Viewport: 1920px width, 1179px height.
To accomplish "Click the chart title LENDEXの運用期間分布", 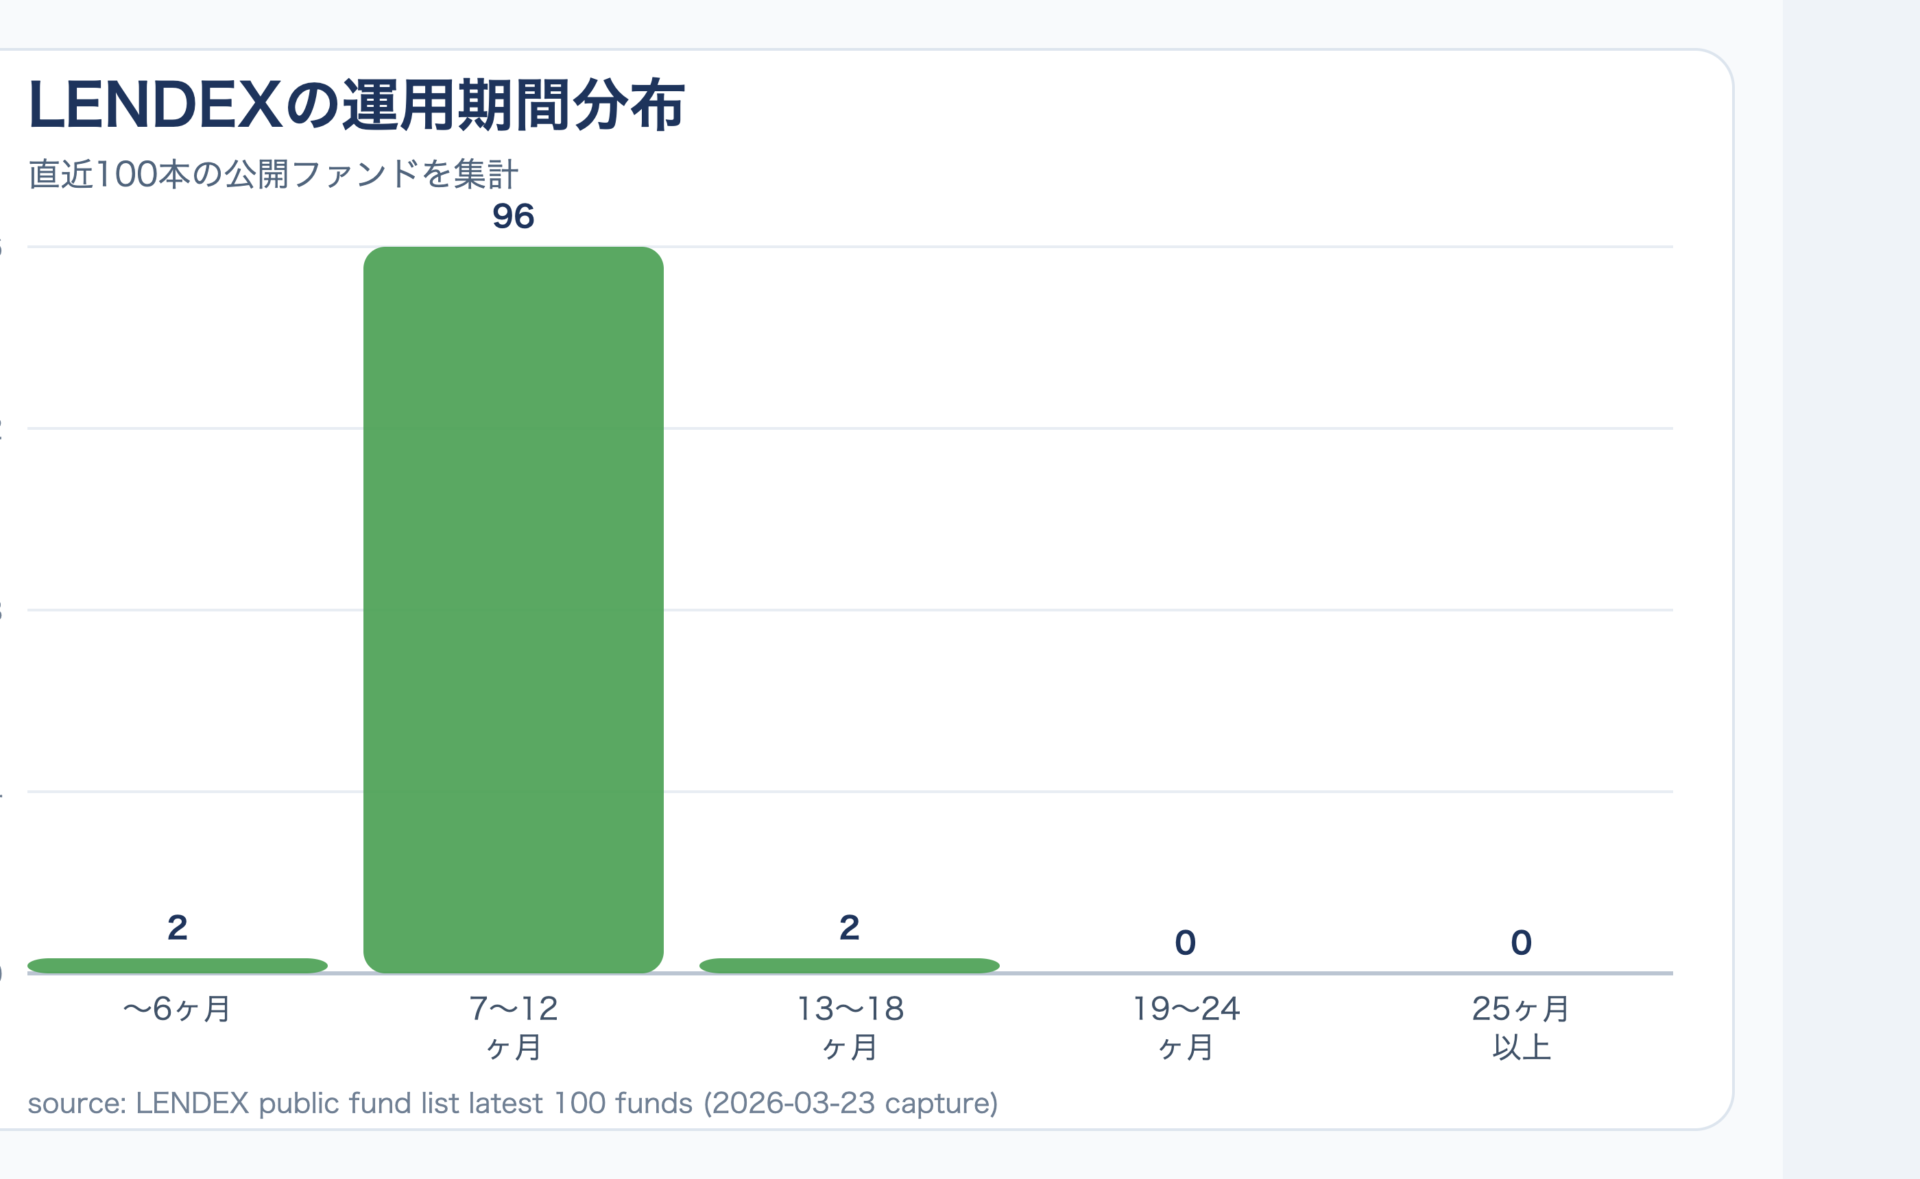I will point(356,105).
